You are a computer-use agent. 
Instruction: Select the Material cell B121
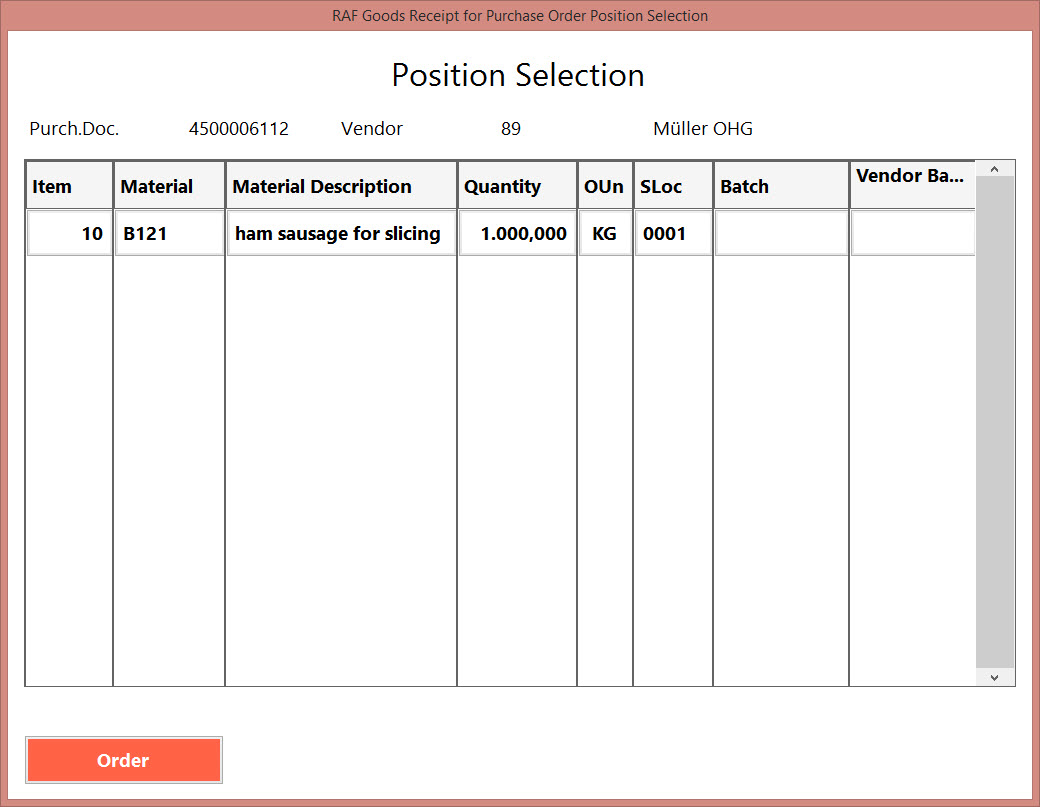pyautogui.click(x=169, y=233)
